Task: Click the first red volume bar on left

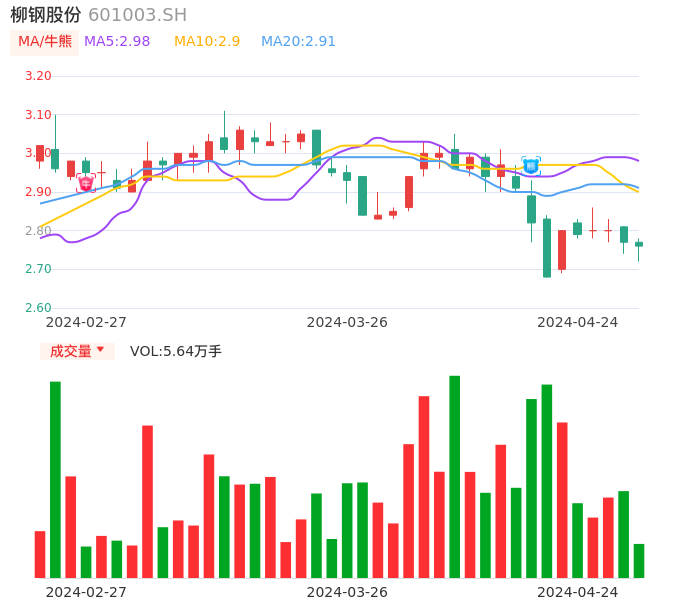Action: (x=40, y=554)
